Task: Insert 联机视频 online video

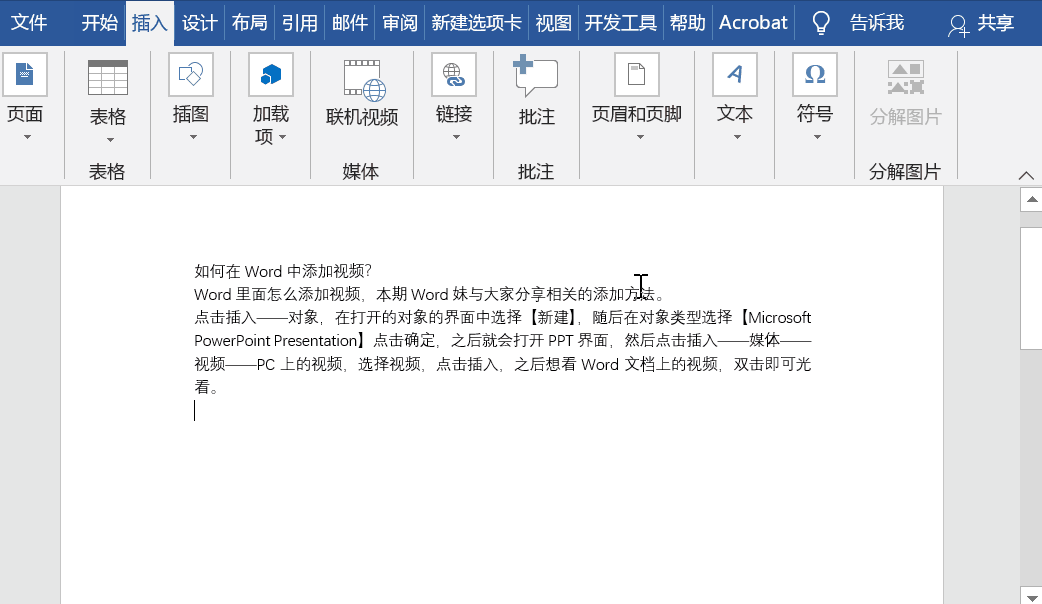Action: (362, 92)
